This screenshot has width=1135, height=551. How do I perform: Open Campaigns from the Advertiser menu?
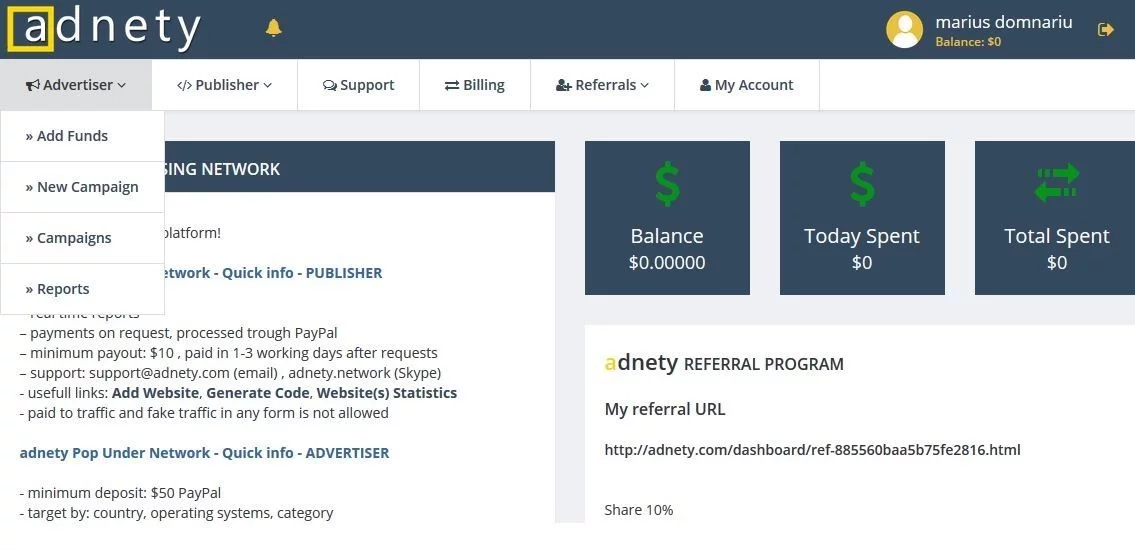pyautogui.click(x=83, y=238)
